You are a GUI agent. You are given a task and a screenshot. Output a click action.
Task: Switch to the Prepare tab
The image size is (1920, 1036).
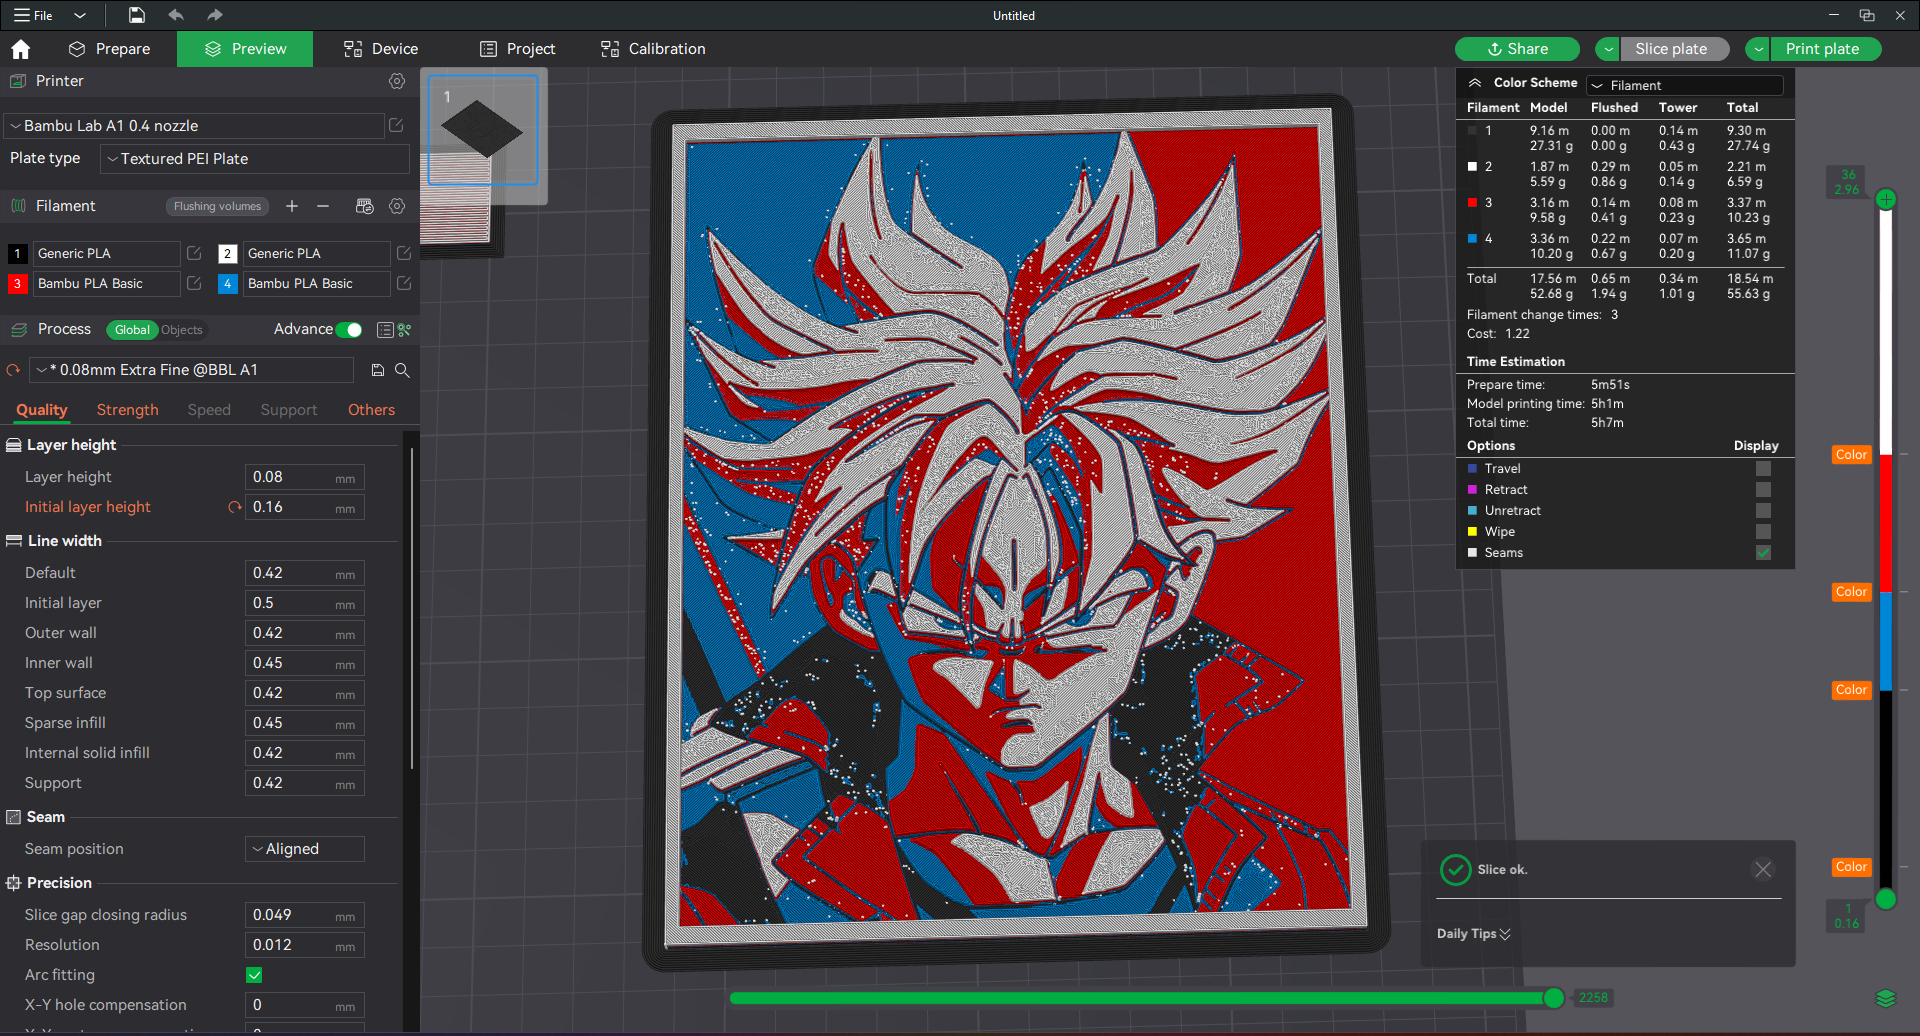[110, 49]
